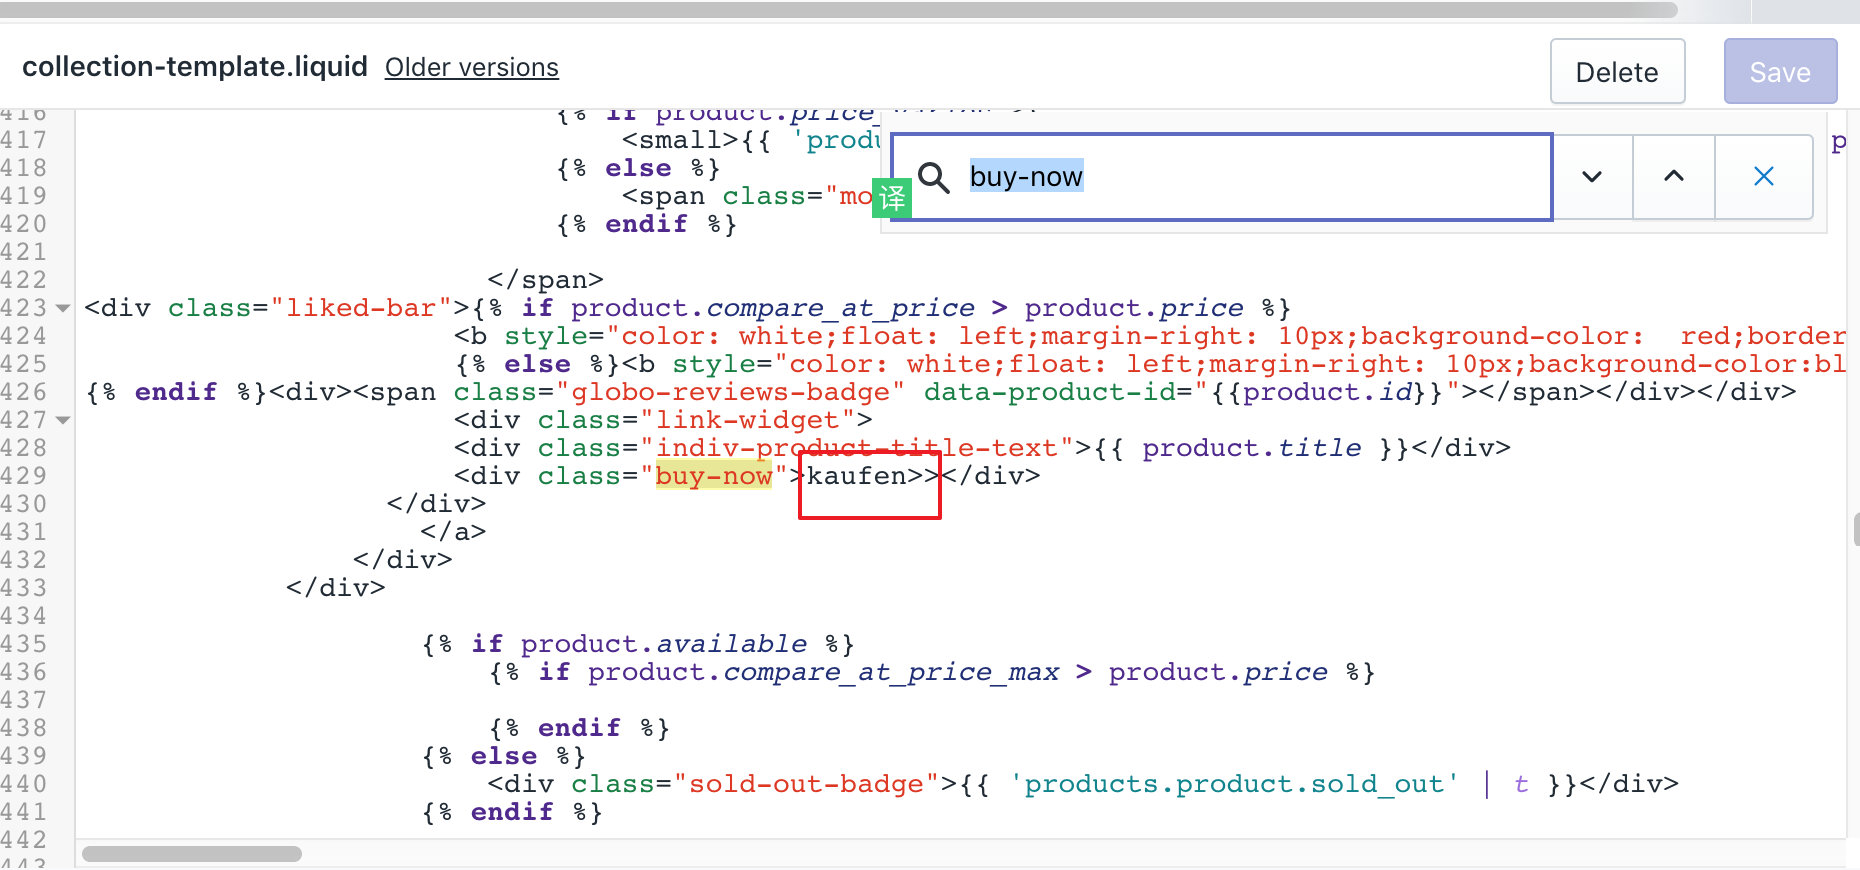Jump to next search match arrow

coord(1592,177)
